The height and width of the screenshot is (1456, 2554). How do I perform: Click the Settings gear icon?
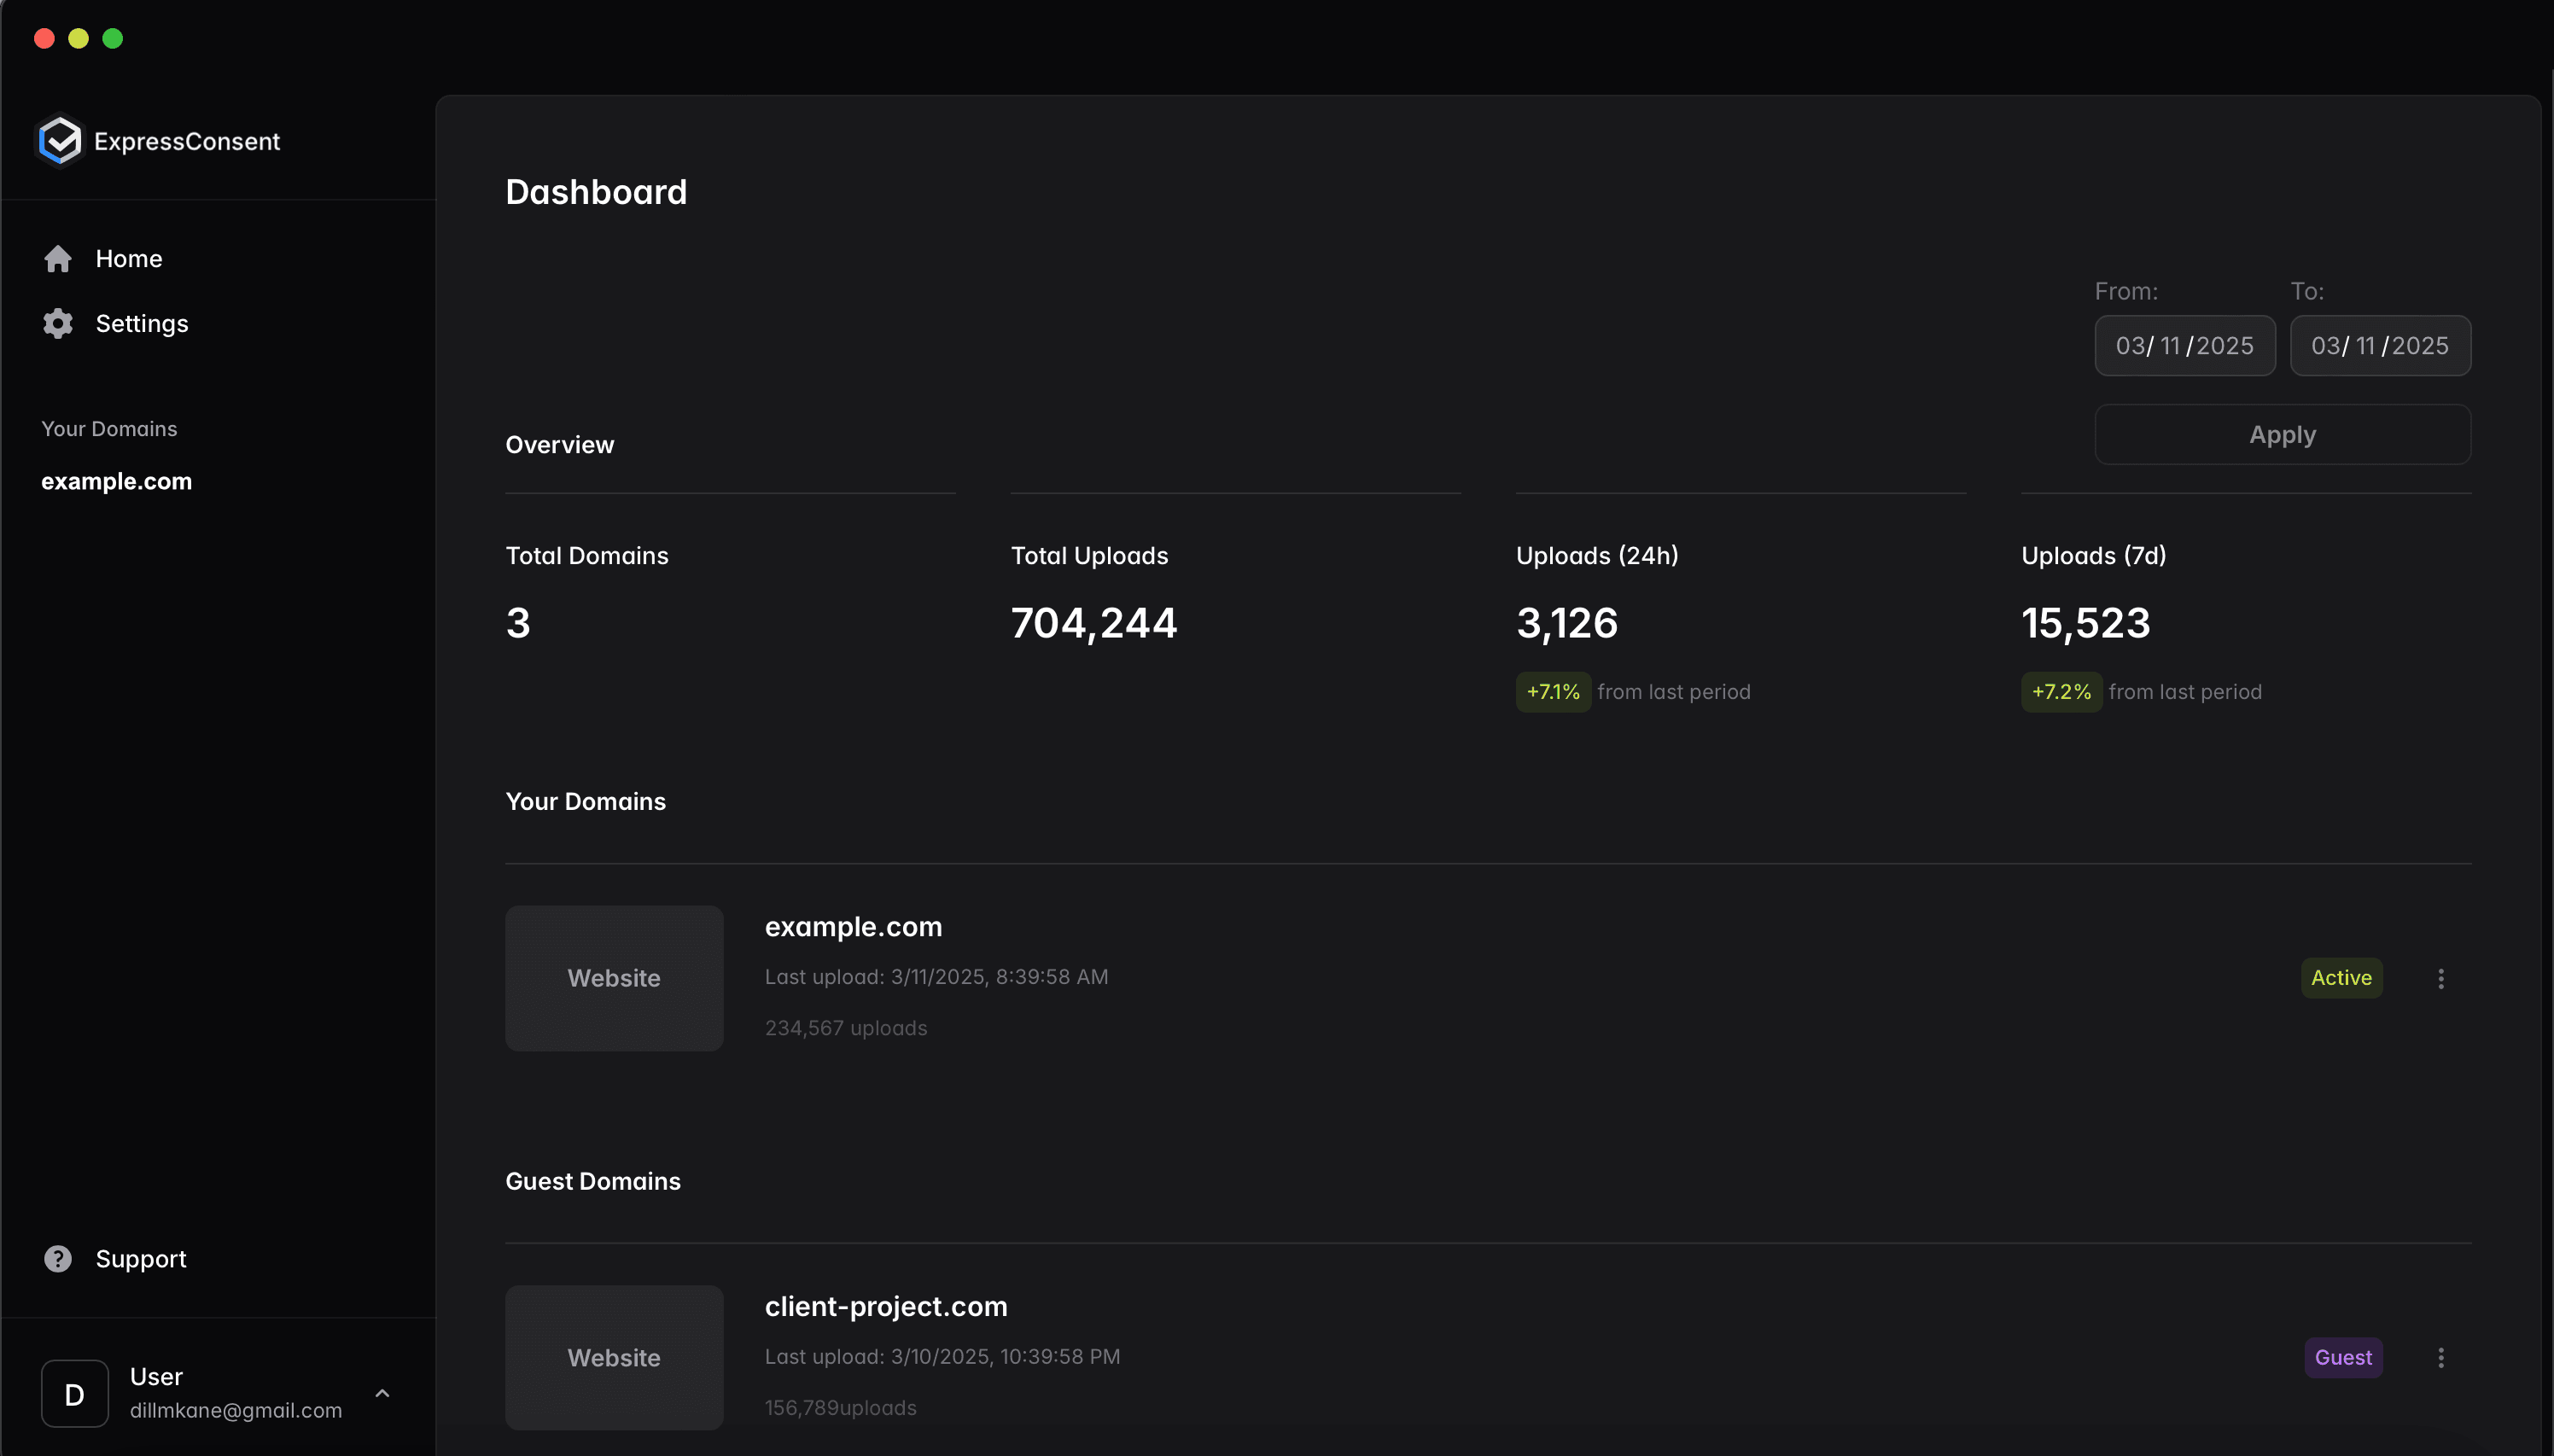[x=58, y=324]
